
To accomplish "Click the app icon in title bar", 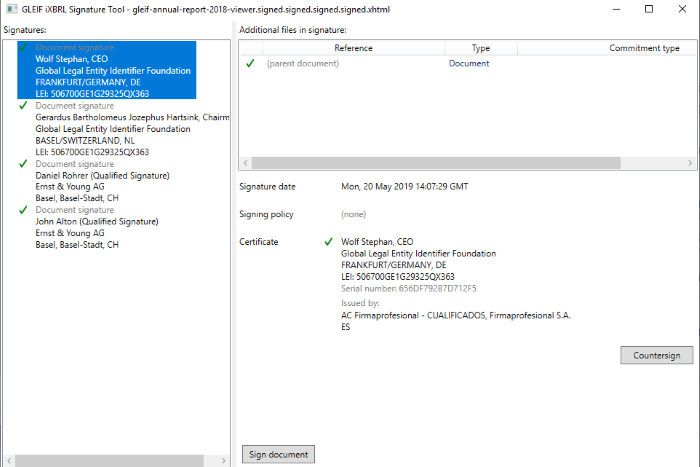I will (12, 9).
